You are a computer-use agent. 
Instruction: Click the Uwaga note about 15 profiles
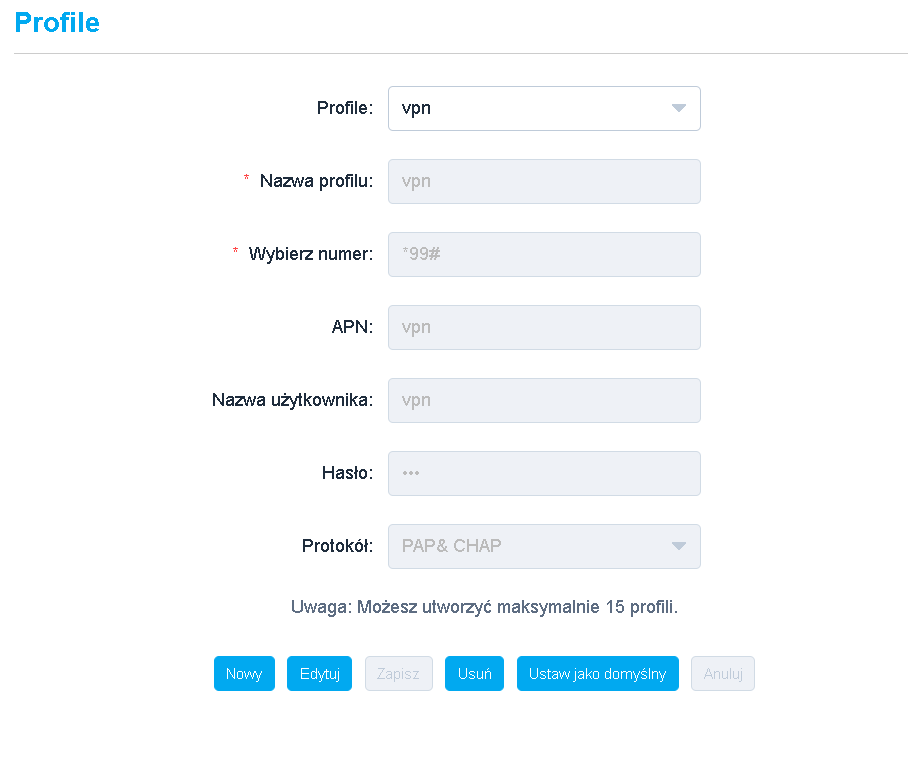click(x=484, y=607)
